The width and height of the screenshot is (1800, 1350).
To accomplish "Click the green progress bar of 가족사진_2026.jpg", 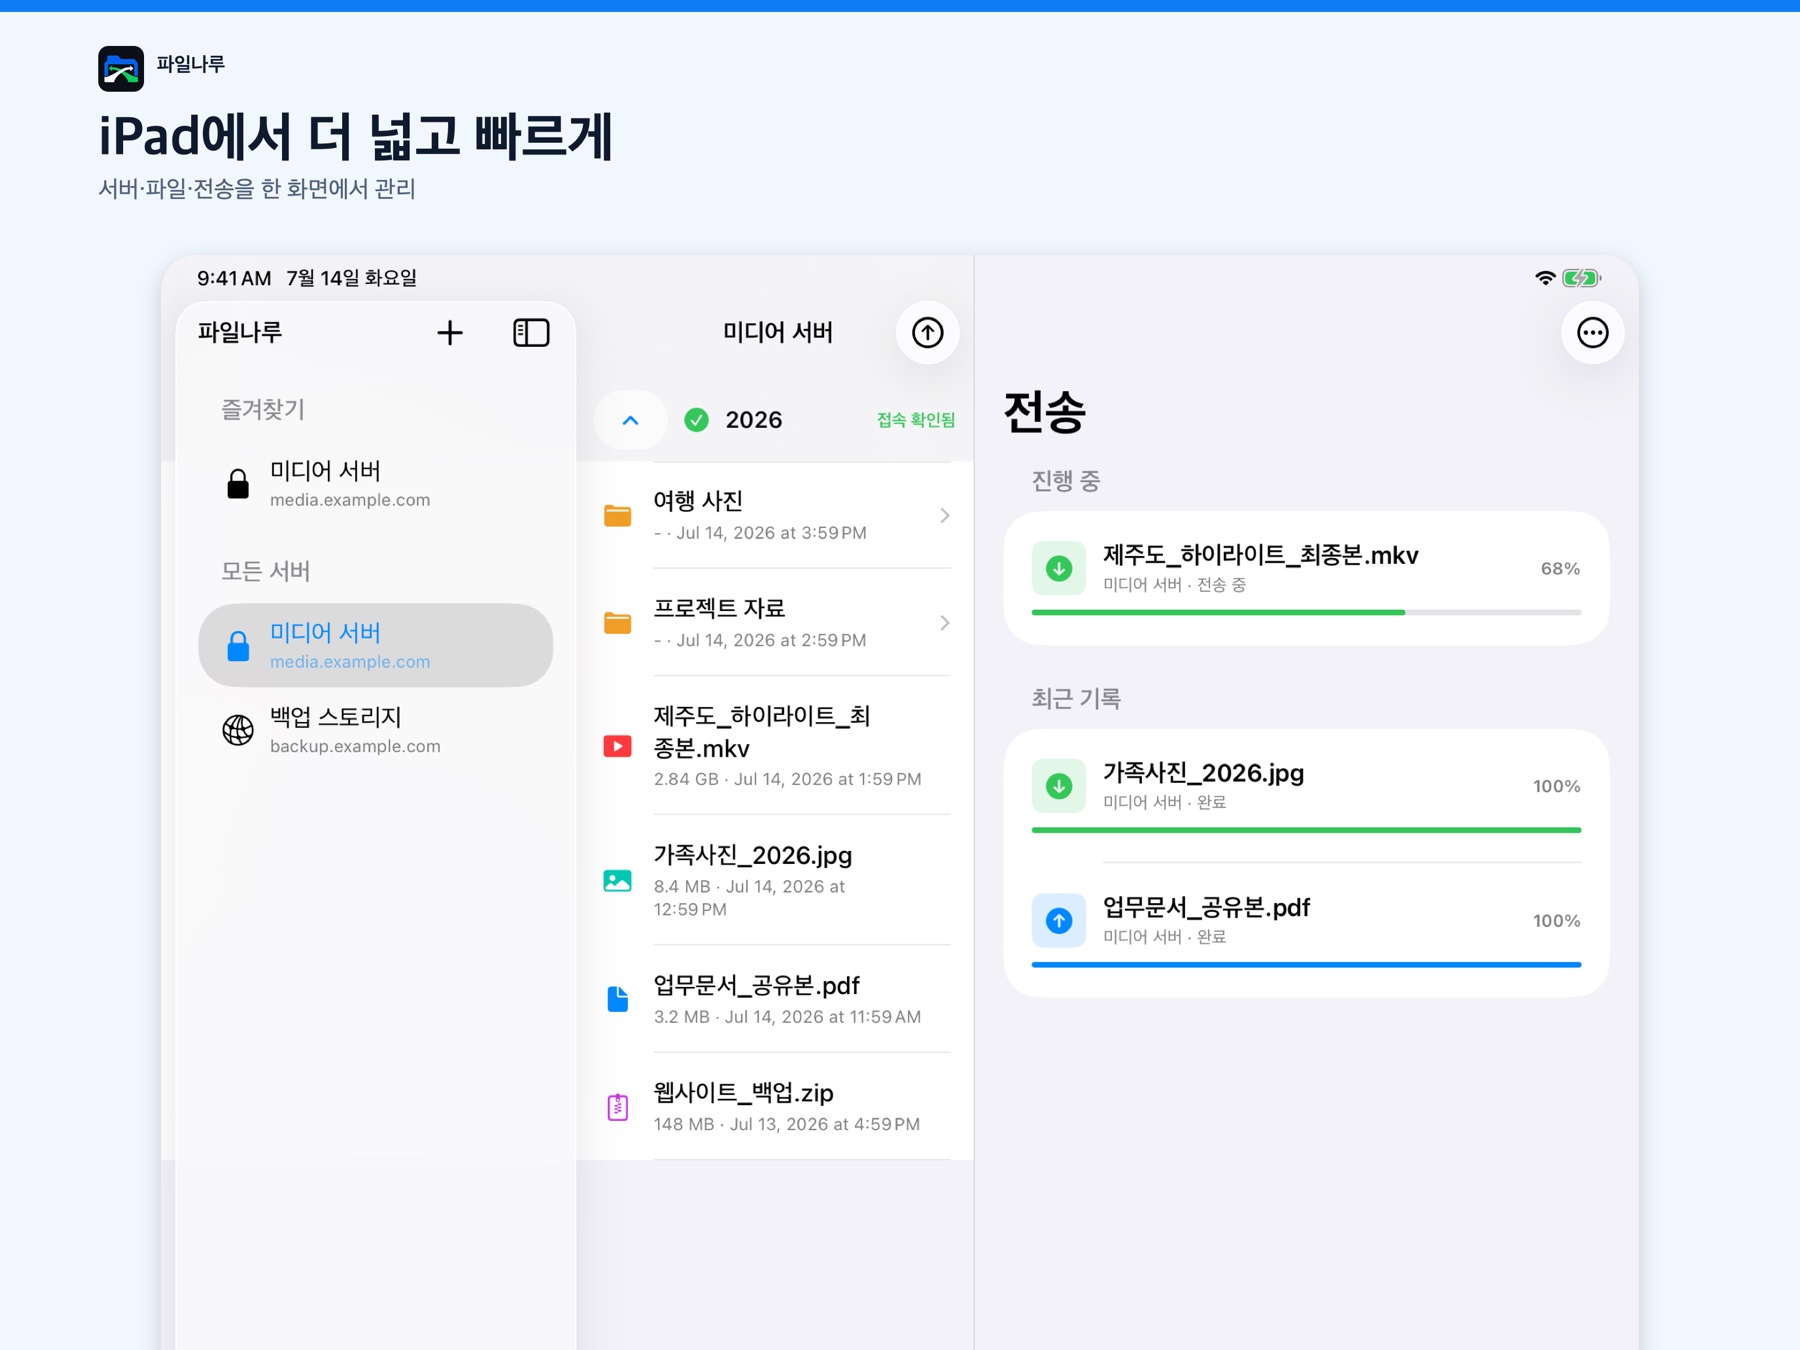I will [x=1306, y=830].
